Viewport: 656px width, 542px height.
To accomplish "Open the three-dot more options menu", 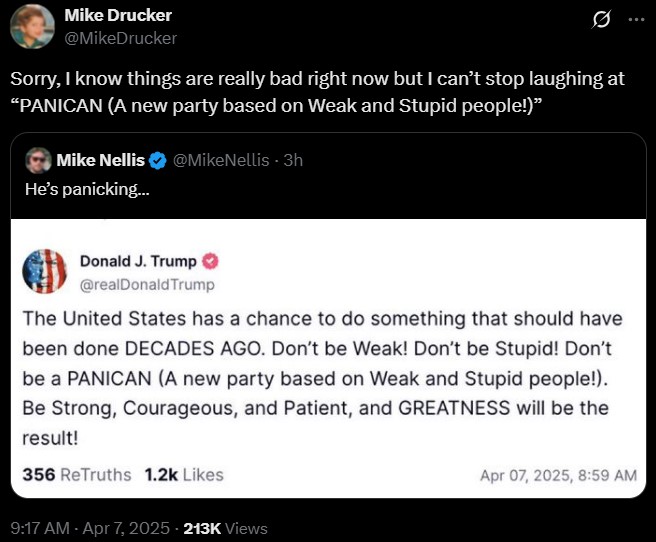I will click(x=636, y=19).
